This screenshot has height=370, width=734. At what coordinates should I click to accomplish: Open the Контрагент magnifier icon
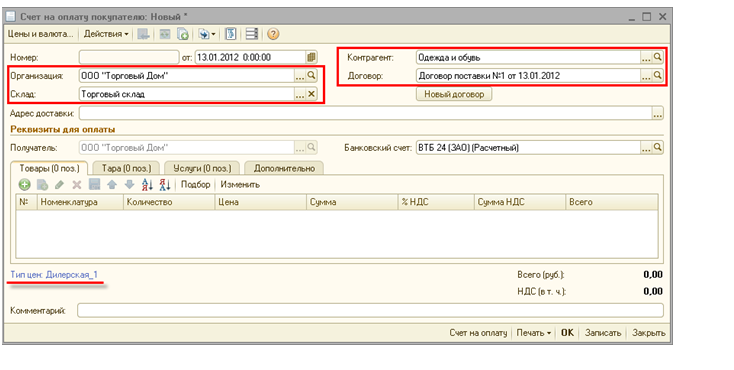tap(658, 58)
